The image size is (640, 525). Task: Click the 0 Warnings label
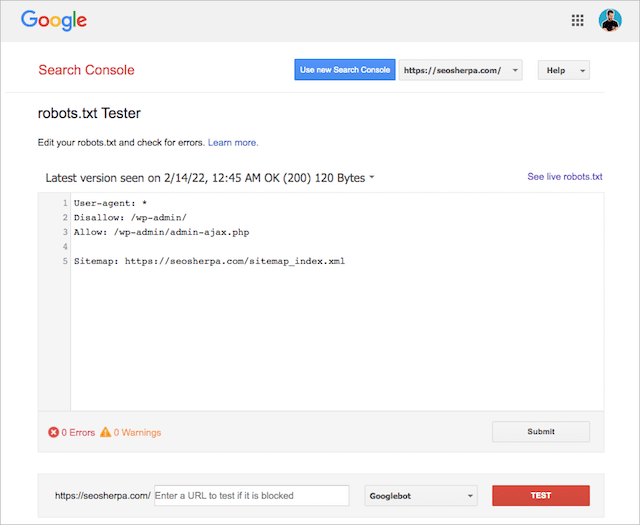click(137, 432)
